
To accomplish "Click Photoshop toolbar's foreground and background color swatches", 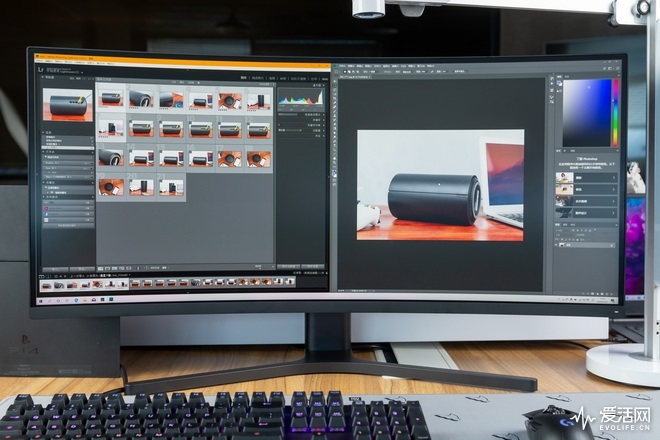I will 334,173.
